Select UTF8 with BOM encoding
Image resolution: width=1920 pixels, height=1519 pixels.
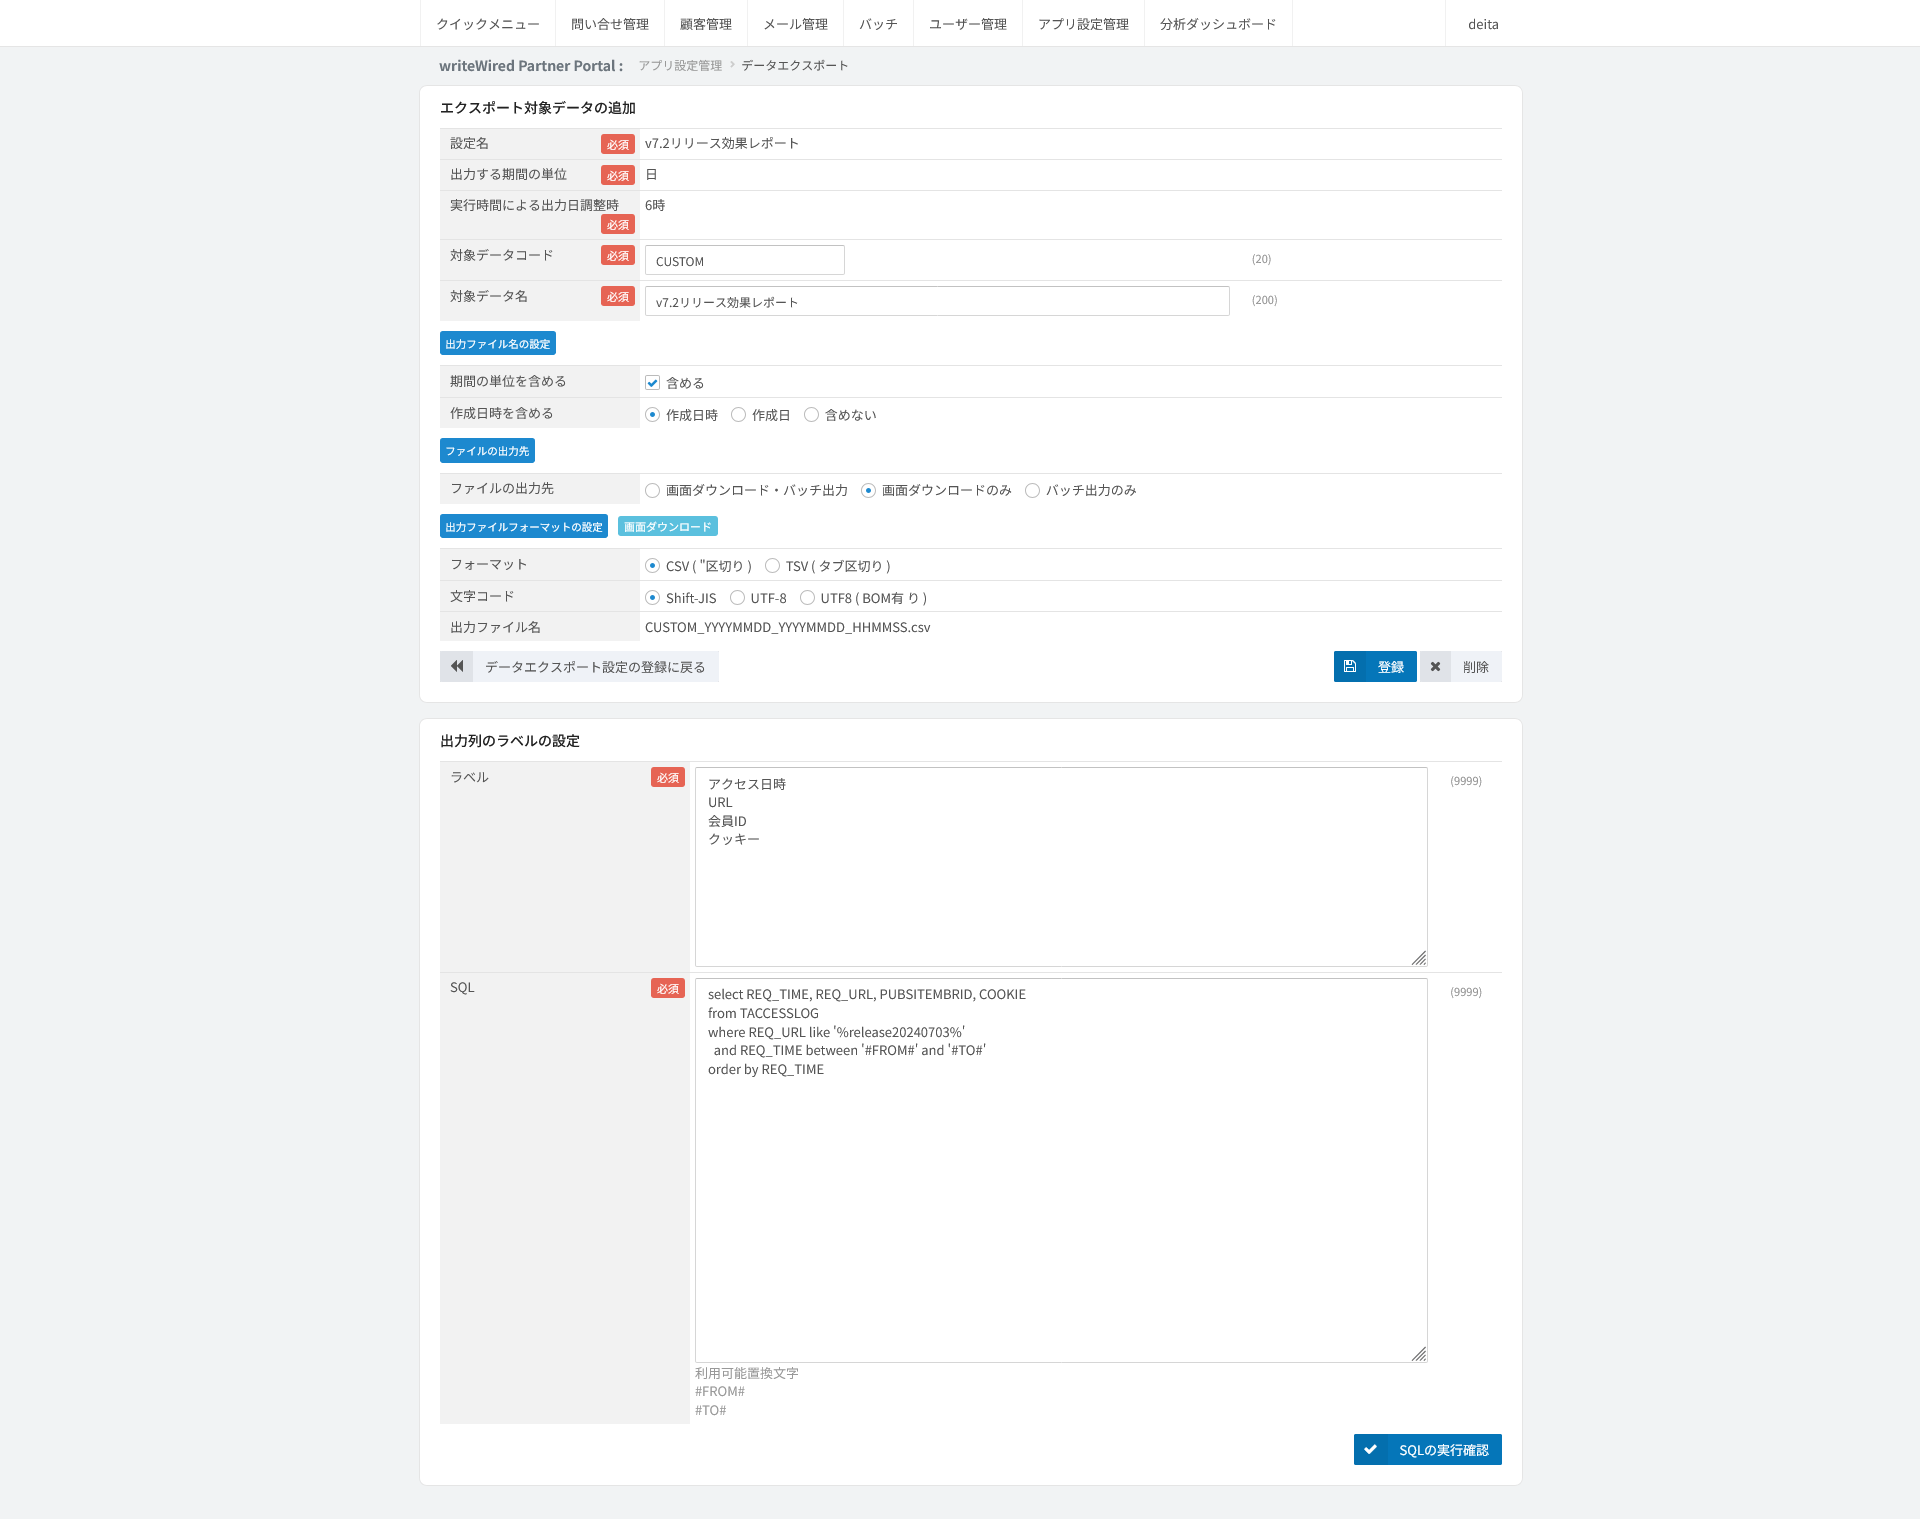click(807, 598)
